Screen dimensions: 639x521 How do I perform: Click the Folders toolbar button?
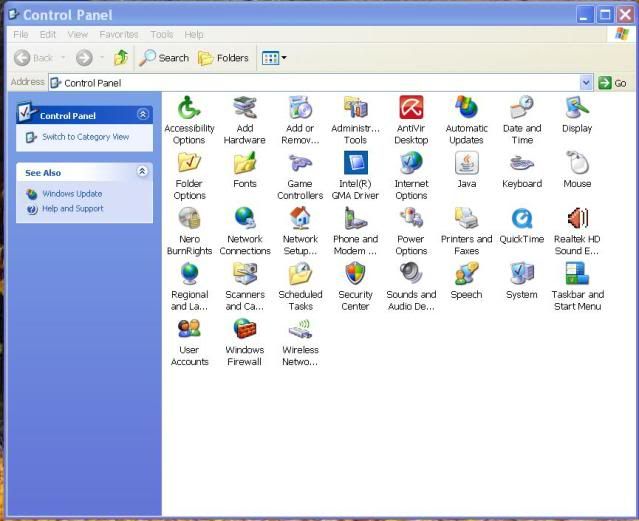click(223, 58)
